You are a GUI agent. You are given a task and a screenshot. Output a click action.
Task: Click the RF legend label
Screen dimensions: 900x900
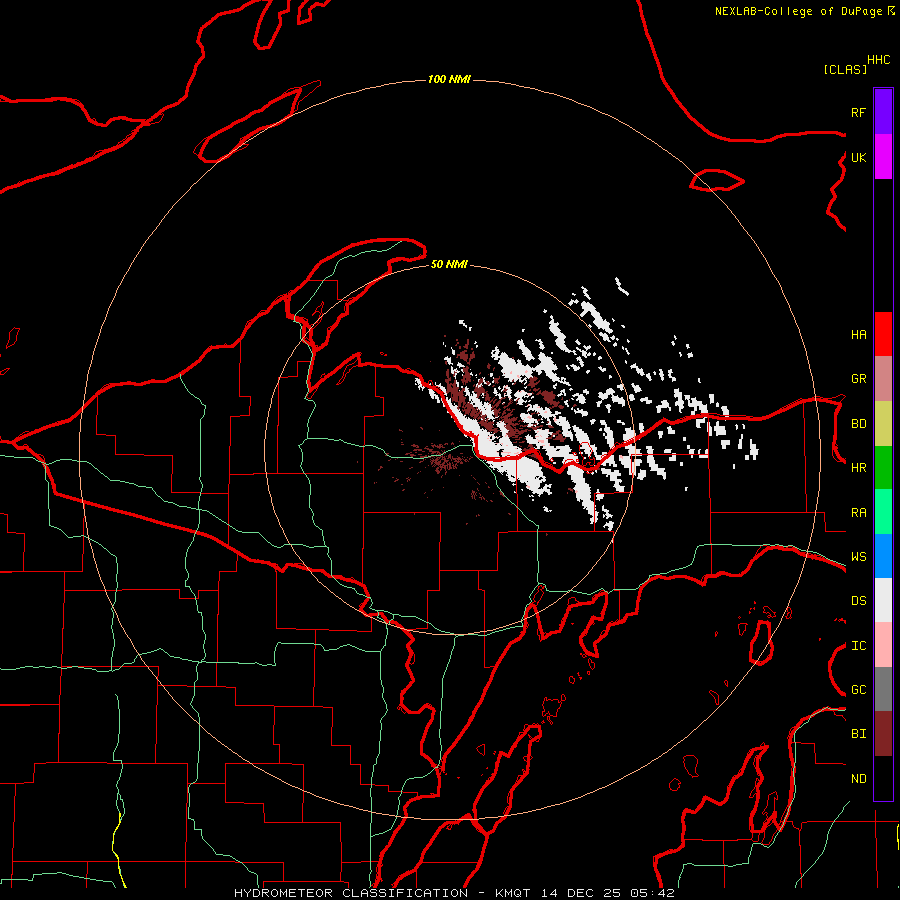point(858,112)
